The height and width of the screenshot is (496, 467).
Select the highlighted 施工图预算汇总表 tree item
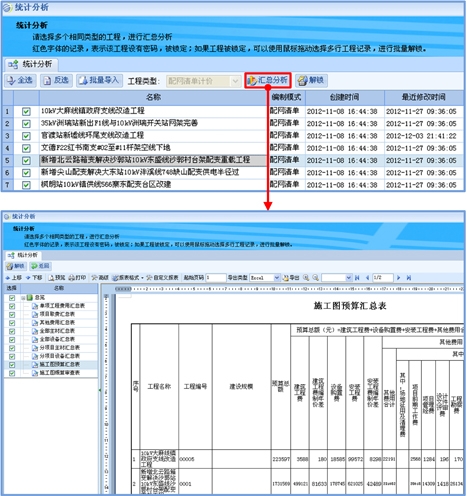click(56, 364)
